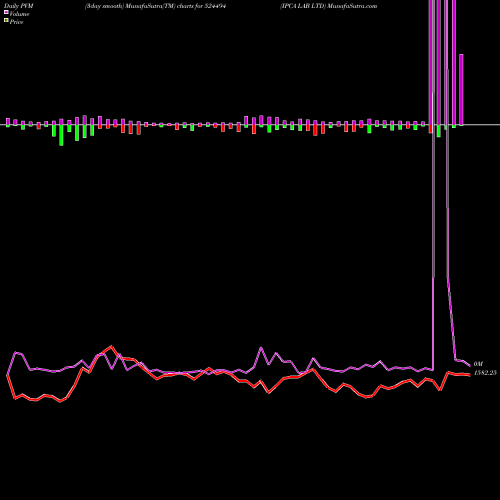Select the 'Volume' legend label

point(19,14)
